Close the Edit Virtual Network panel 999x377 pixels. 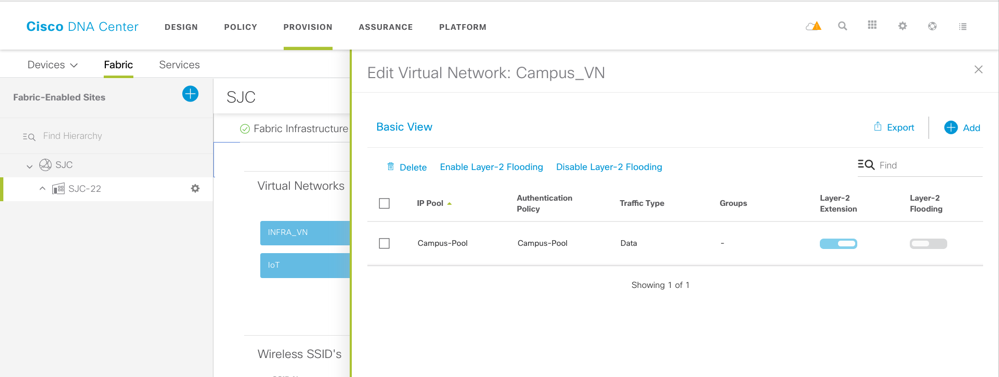point(979,69)
